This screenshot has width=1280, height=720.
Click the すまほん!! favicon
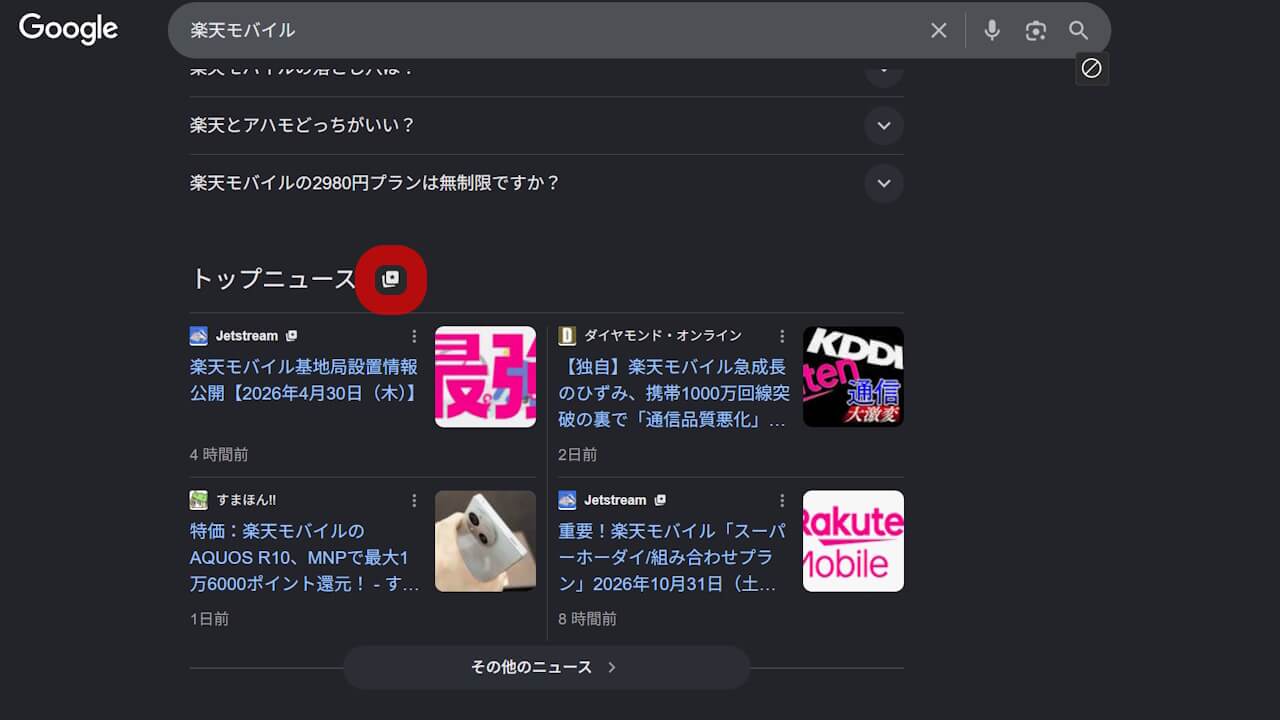coord(199,500)
